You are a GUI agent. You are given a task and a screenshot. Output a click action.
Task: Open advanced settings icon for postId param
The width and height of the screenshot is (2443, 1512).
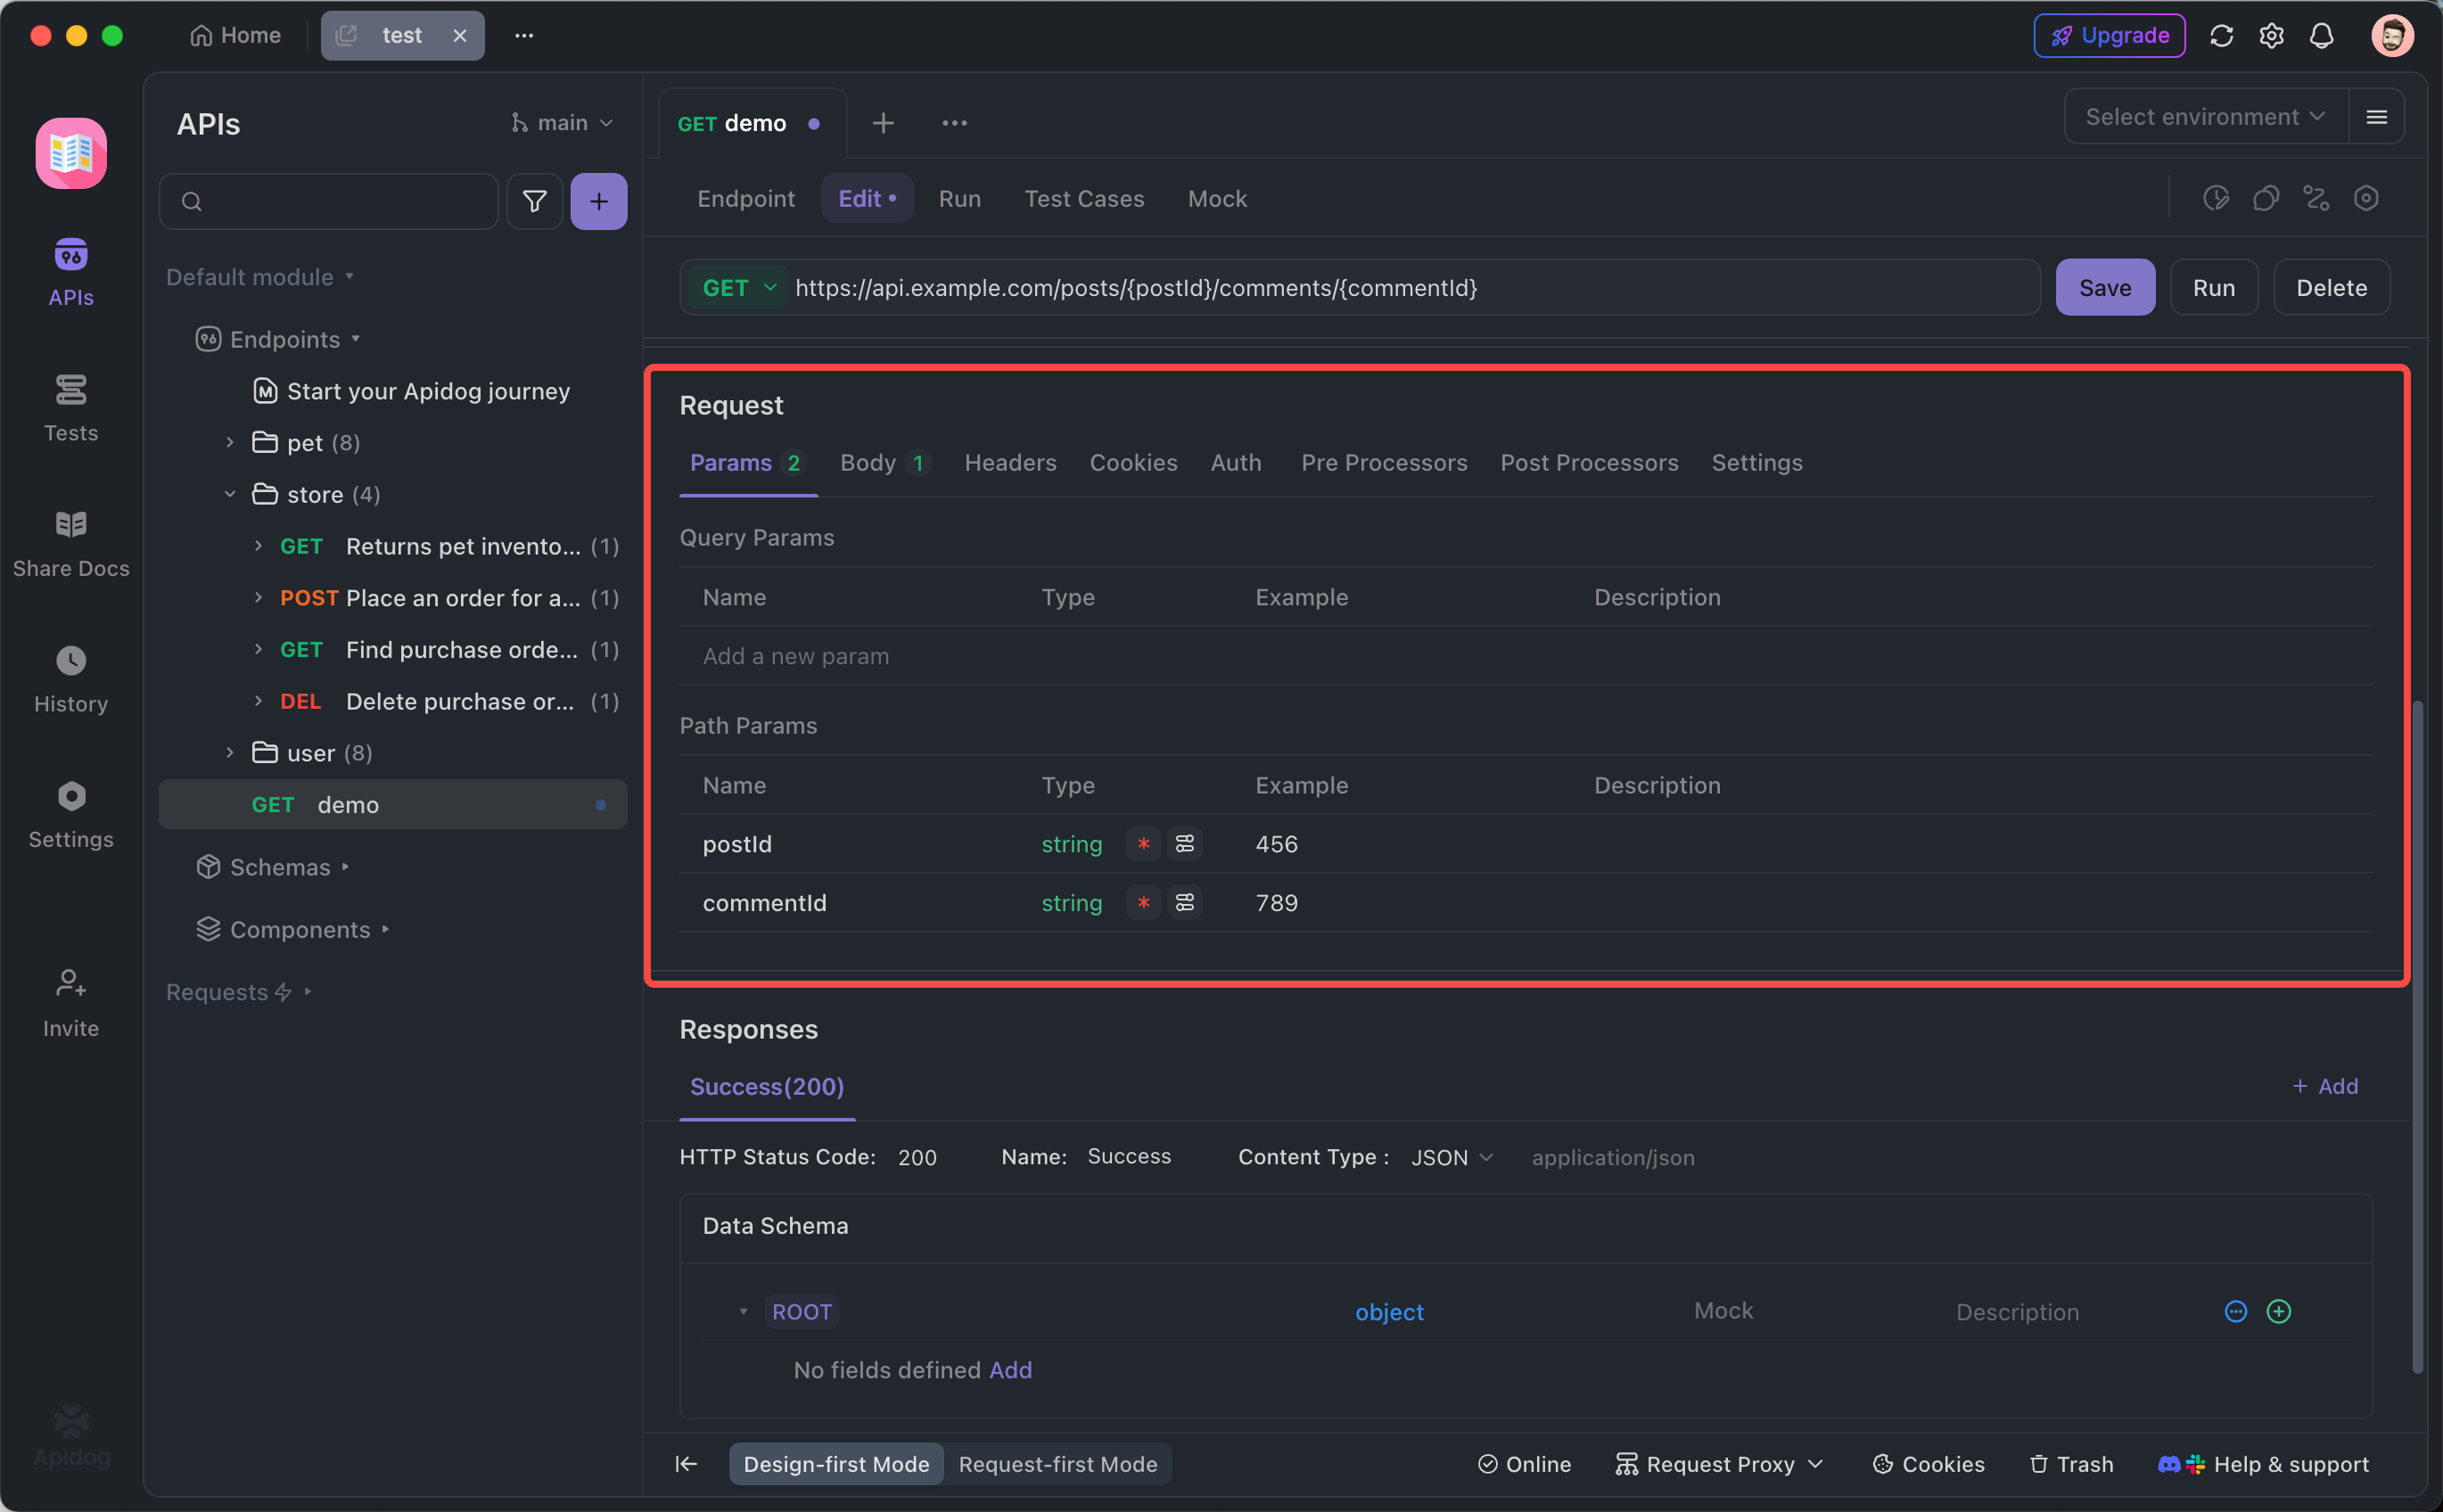1185,844
